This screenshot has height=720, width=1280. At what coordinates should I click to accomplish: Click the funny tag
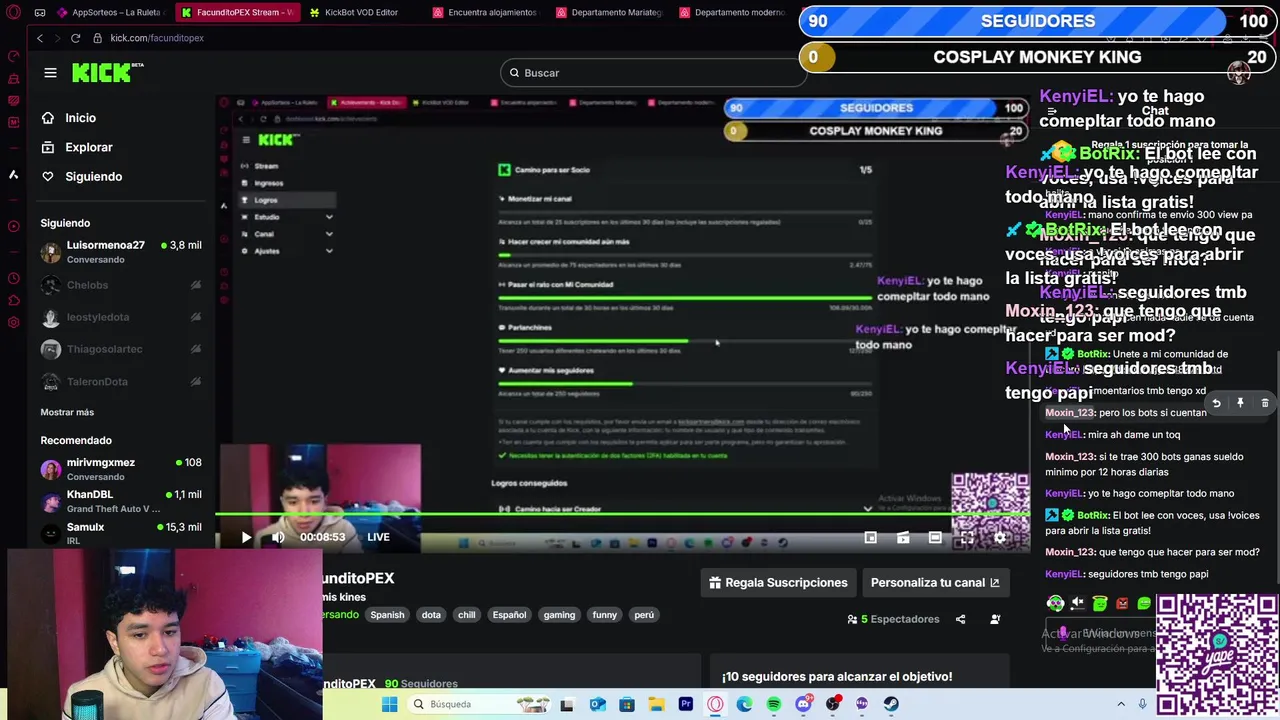605,615
